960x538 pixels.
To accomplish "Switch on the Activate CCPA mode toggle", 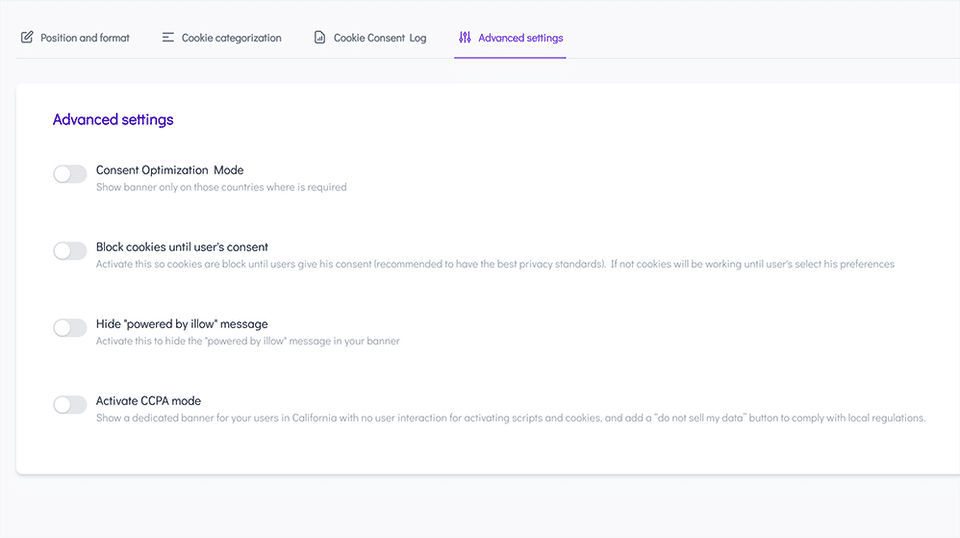I will (70, 405).
